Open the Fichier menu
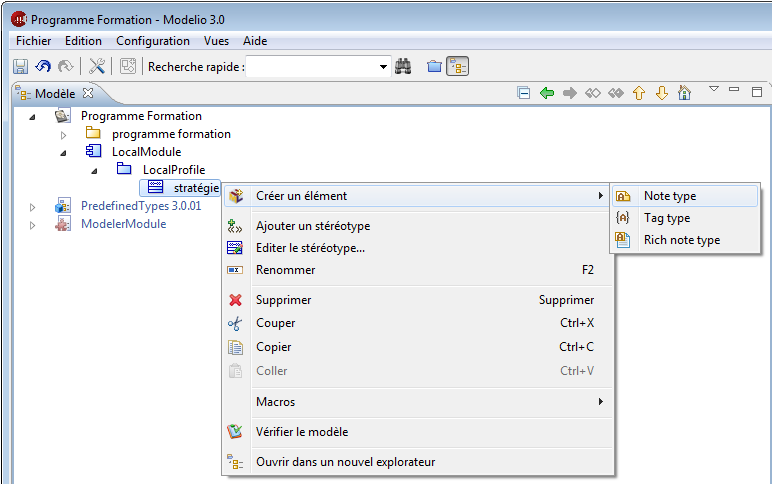This screenshot has height=484, width=772. click(x=33, y=41)
